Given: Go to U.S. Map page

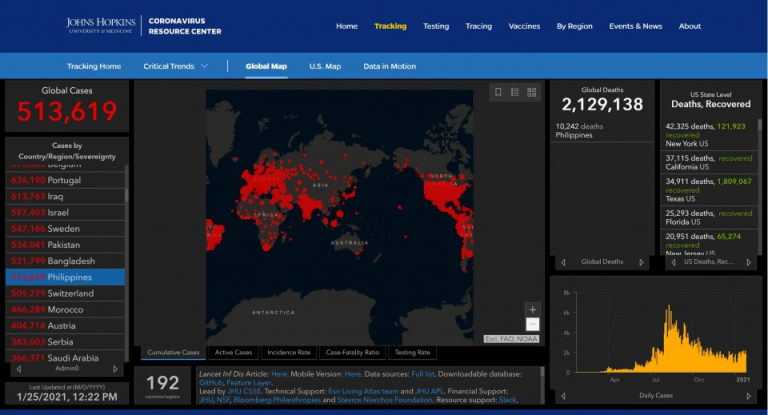Looking at the screenshot, I should click(x=325, y=66).
